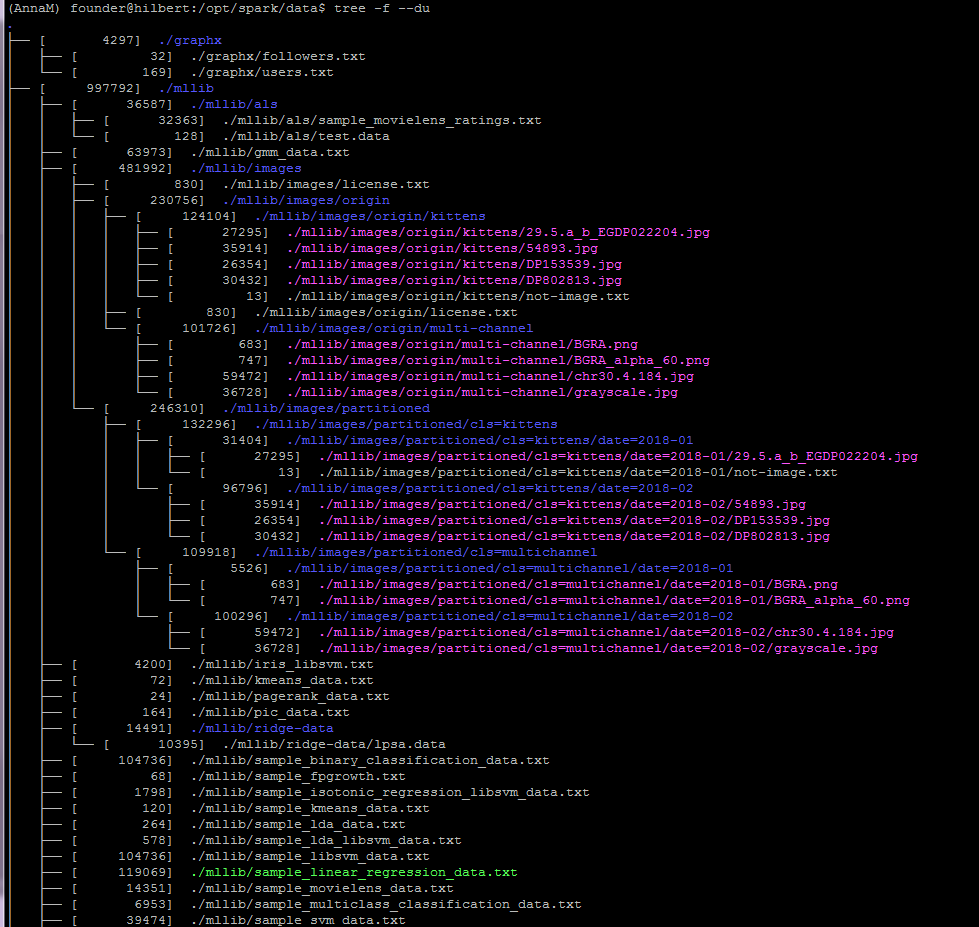The image size is (979, 927).
Task: Click origin/kittens/DP802813.jpg path
Action: click(x=454, y=280)
